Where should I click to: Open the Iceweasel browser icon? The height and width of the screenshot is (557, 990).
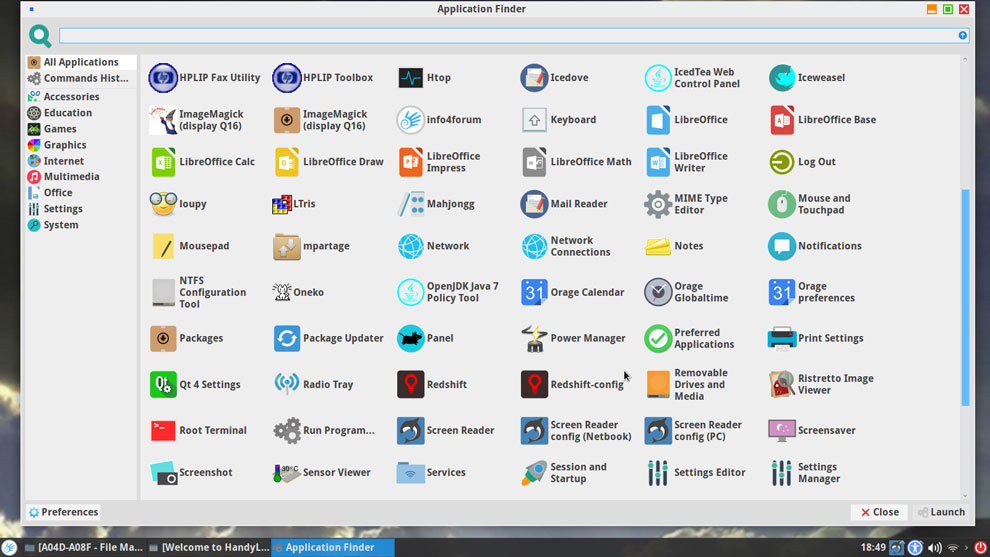coord(782,78)
